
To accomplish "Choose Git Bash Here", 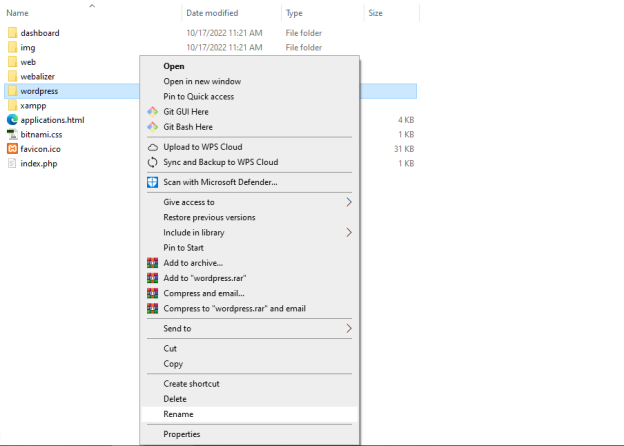I will point(250,127).
